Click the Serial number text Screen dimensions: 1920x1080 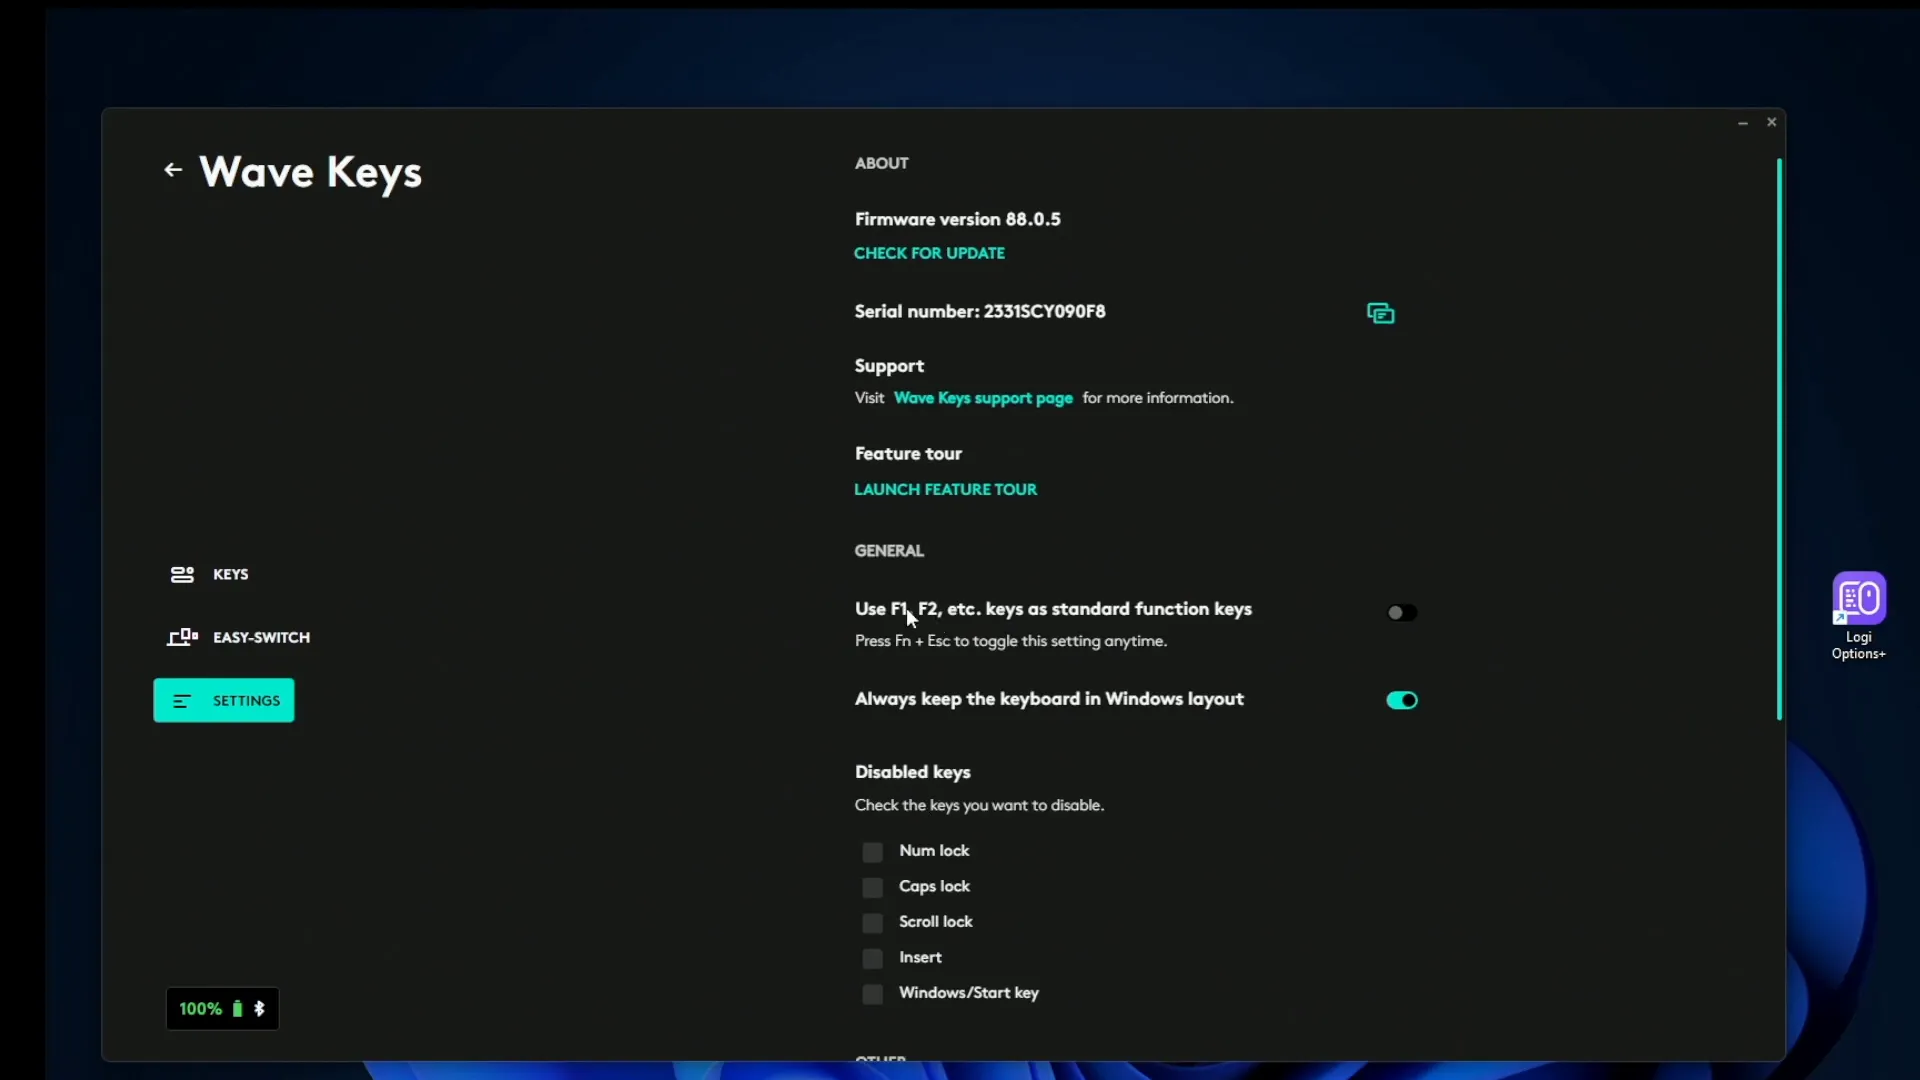(980, 311)
